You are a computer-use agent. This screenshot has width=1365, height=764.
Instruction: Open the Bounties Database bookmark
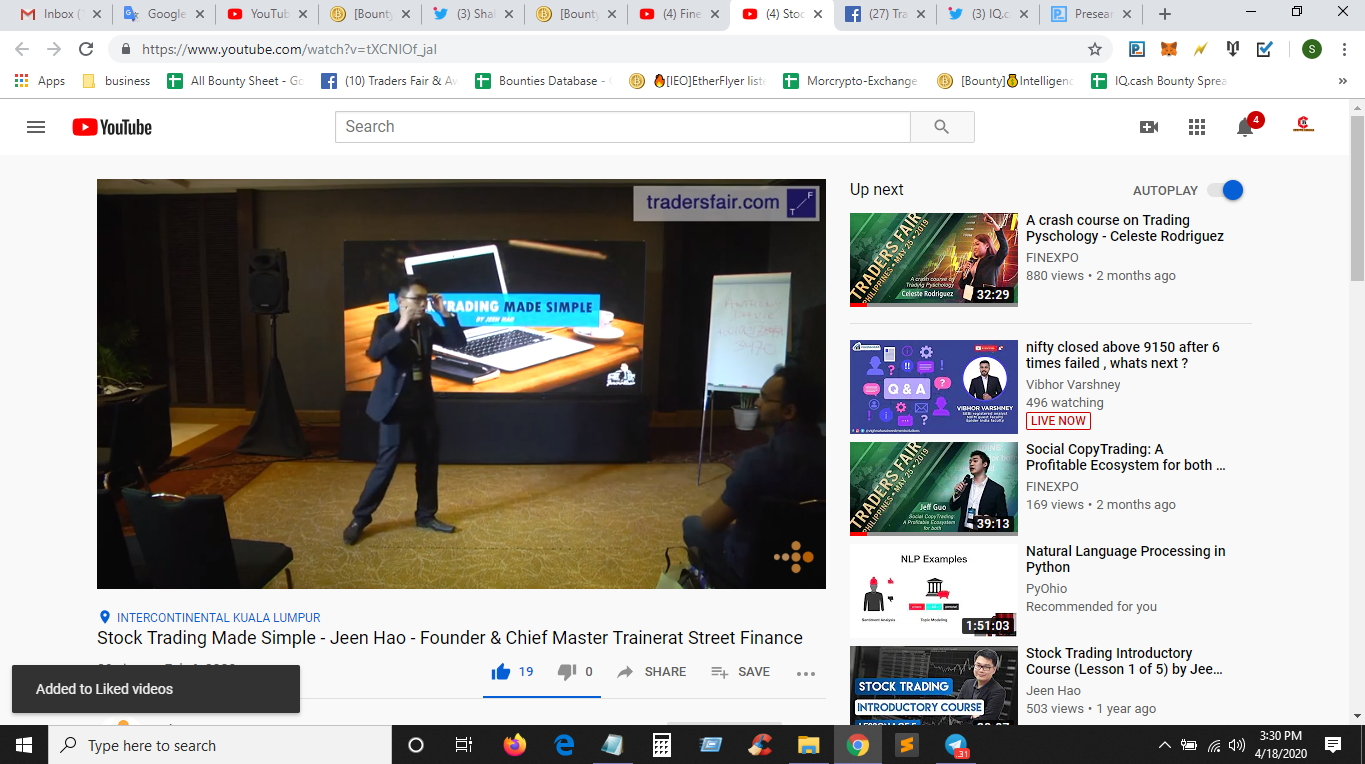(x=545, y=81)
